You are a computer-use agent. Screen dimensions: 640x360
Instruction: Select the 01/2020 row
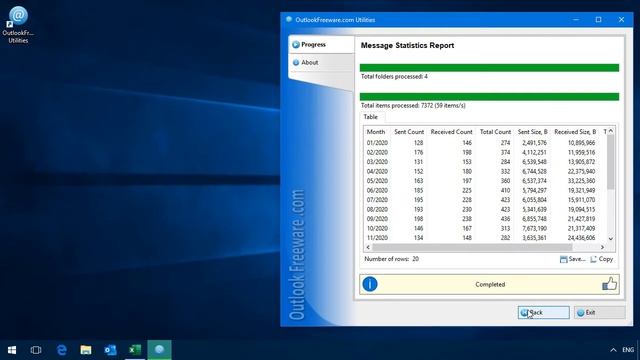click(x=485, y=143)
